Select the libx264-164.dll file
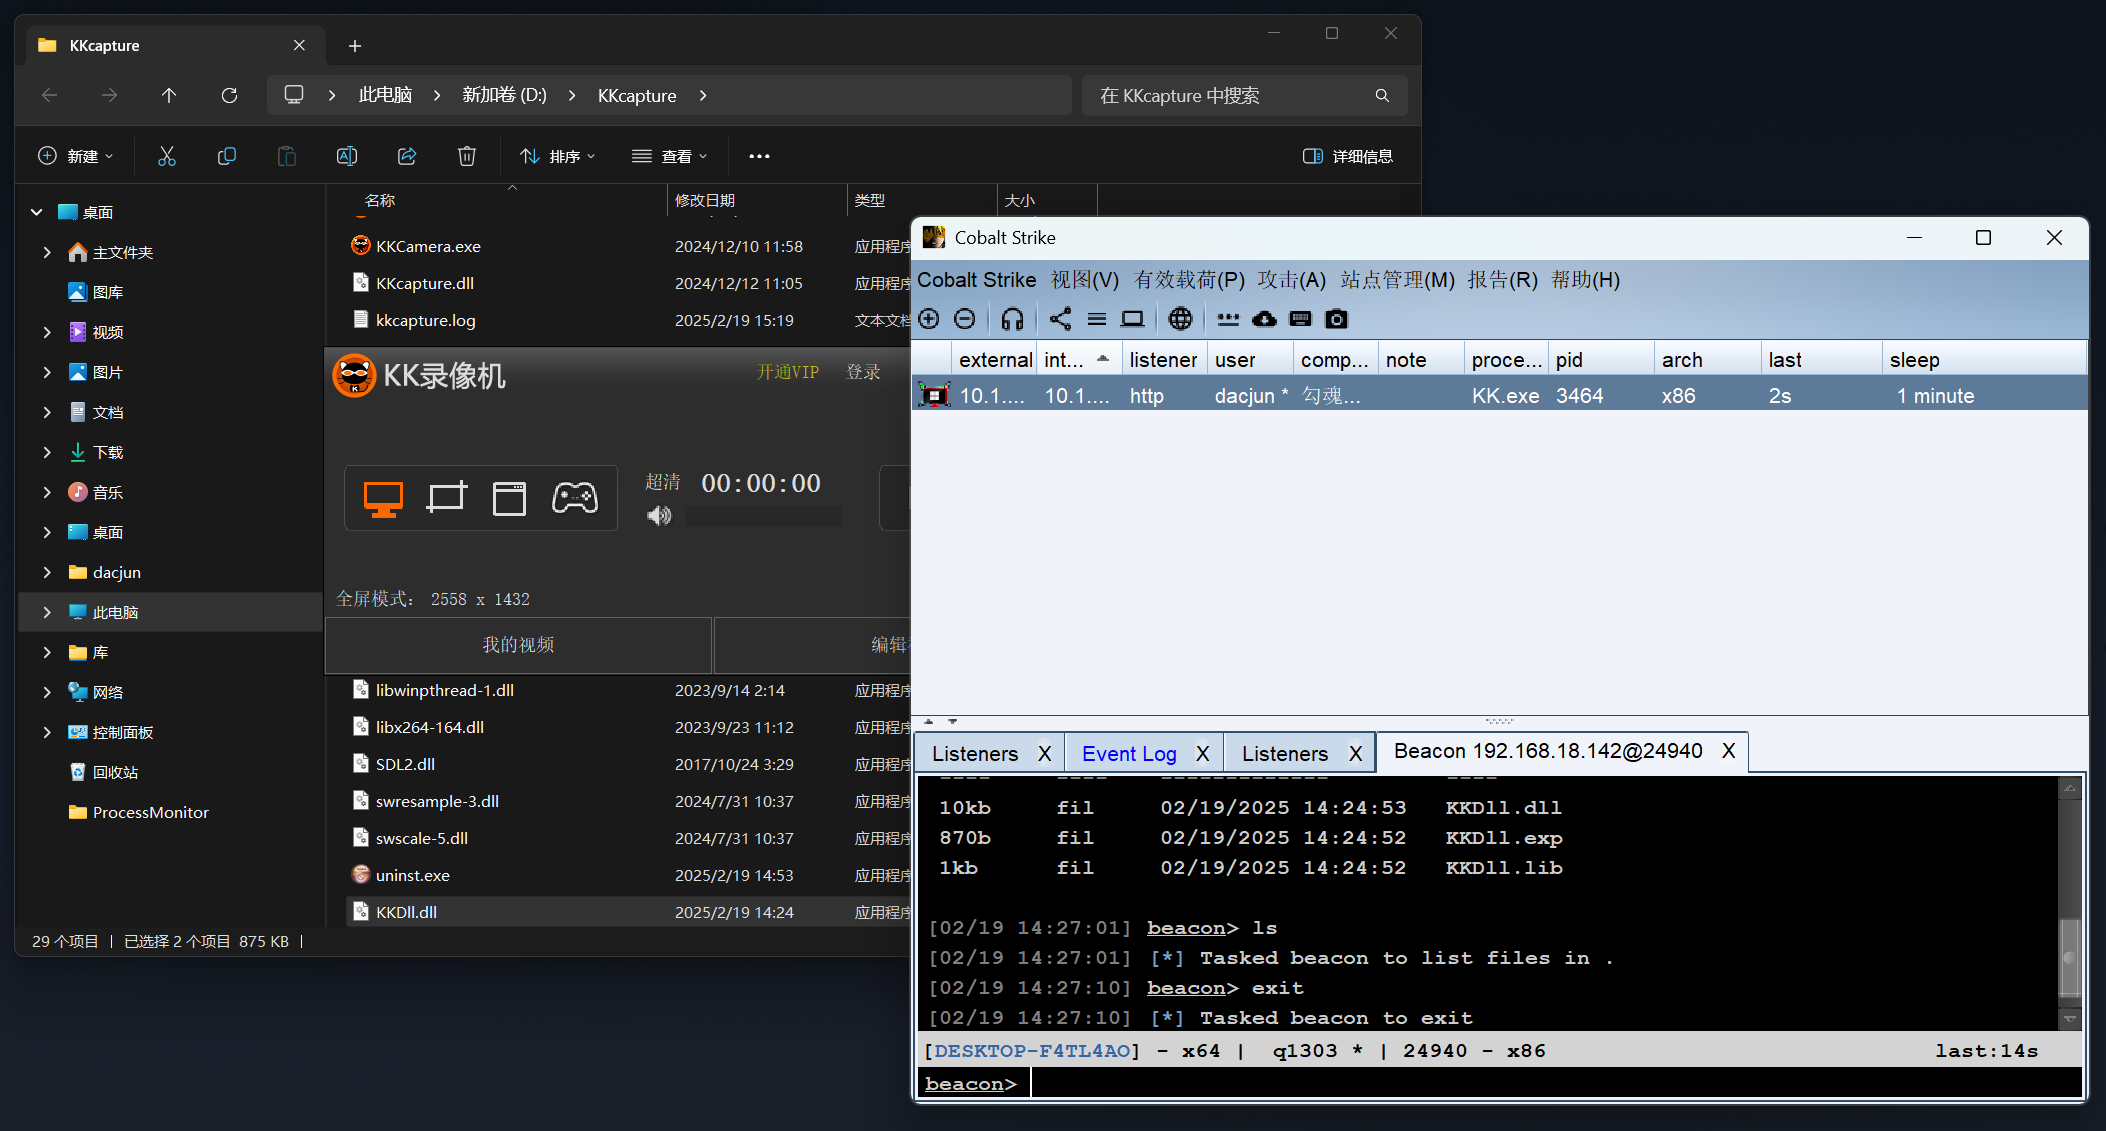The height and width of the screenshot is (1131, 2106). (x=429, y=728)
